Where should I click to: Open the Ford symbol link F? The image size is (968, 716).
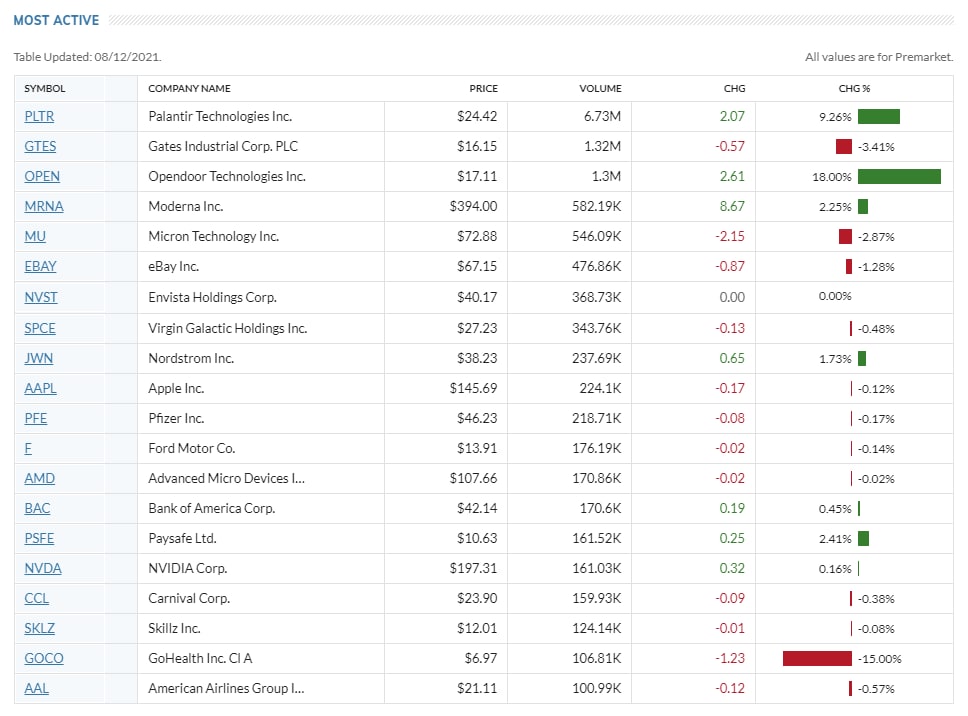28,448
